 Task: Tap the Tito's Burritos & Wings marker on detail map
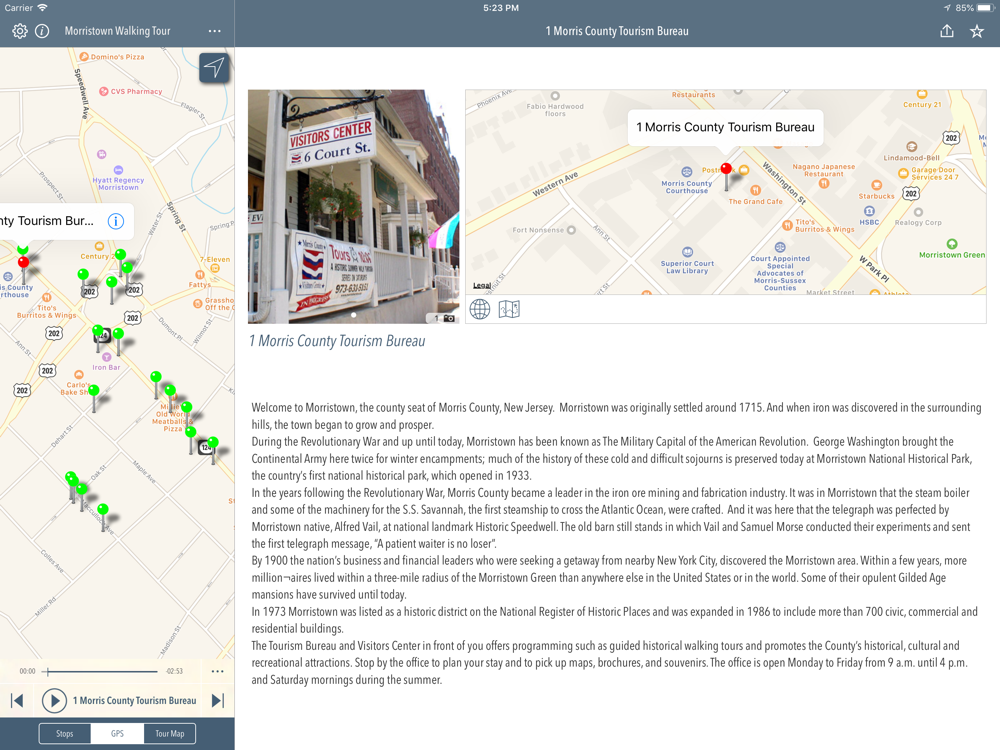pyautogui.click(x=788, y=225)
